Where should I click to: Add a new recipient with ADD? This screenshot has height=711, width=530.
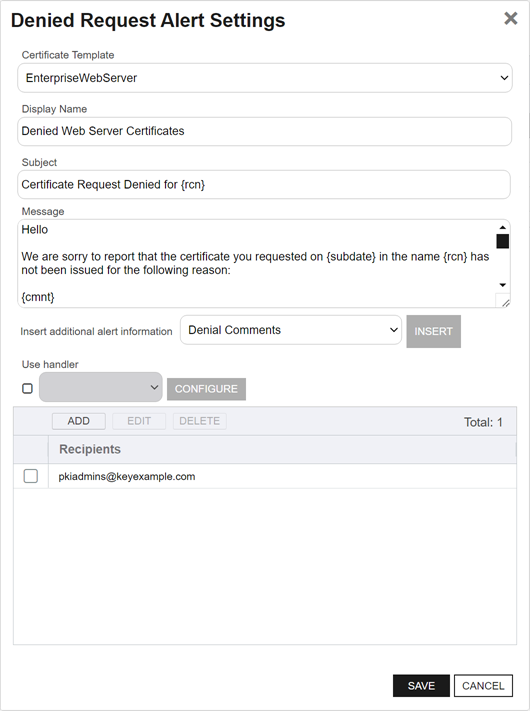pos(79,421)
